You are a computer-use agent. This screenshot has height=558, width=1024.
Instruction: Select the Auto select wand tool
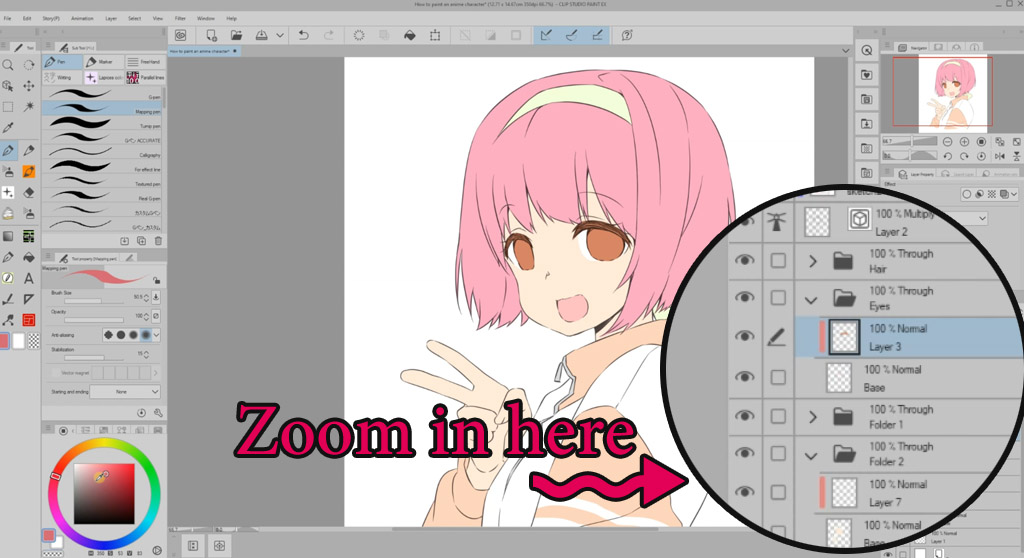pyautogui.click(x=29, y=106)
